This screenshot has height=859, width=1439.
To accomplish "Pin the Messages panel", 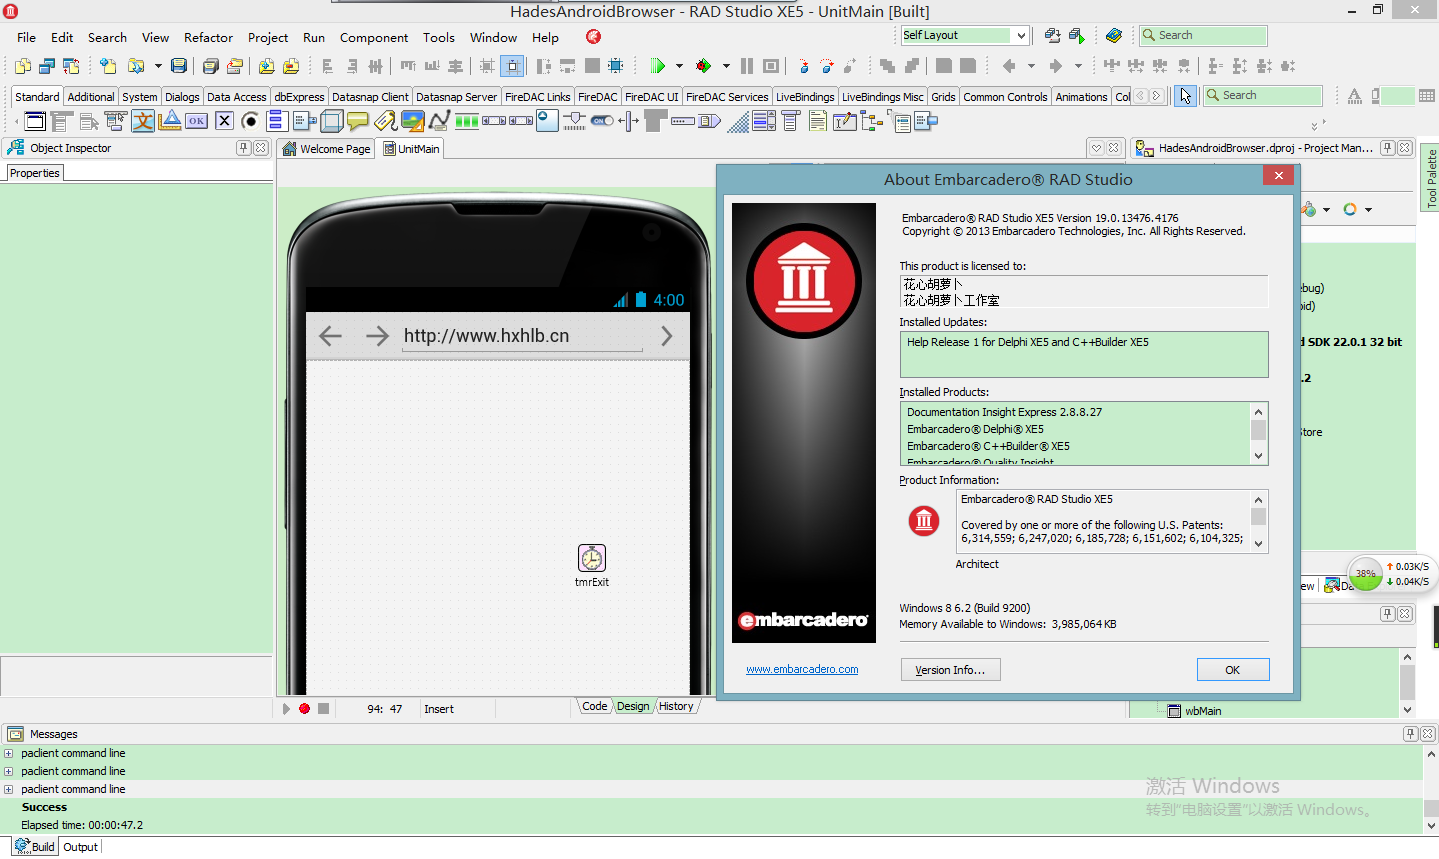I will (1410, 734).
